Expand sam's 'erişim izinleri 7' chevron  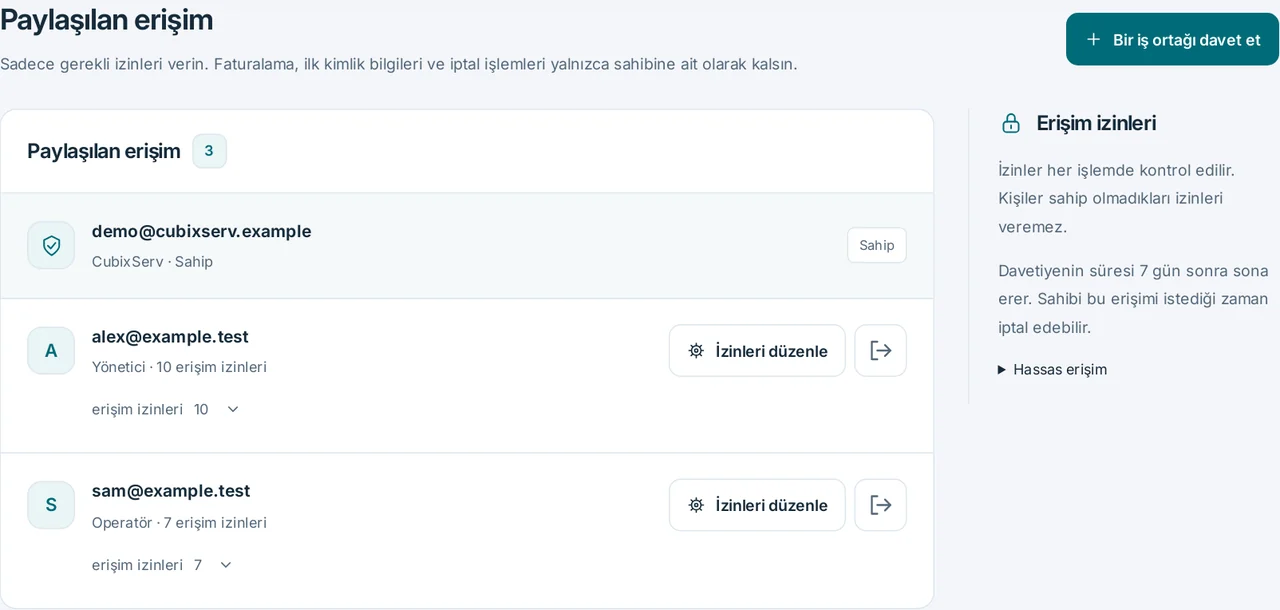tap(226, 565)
